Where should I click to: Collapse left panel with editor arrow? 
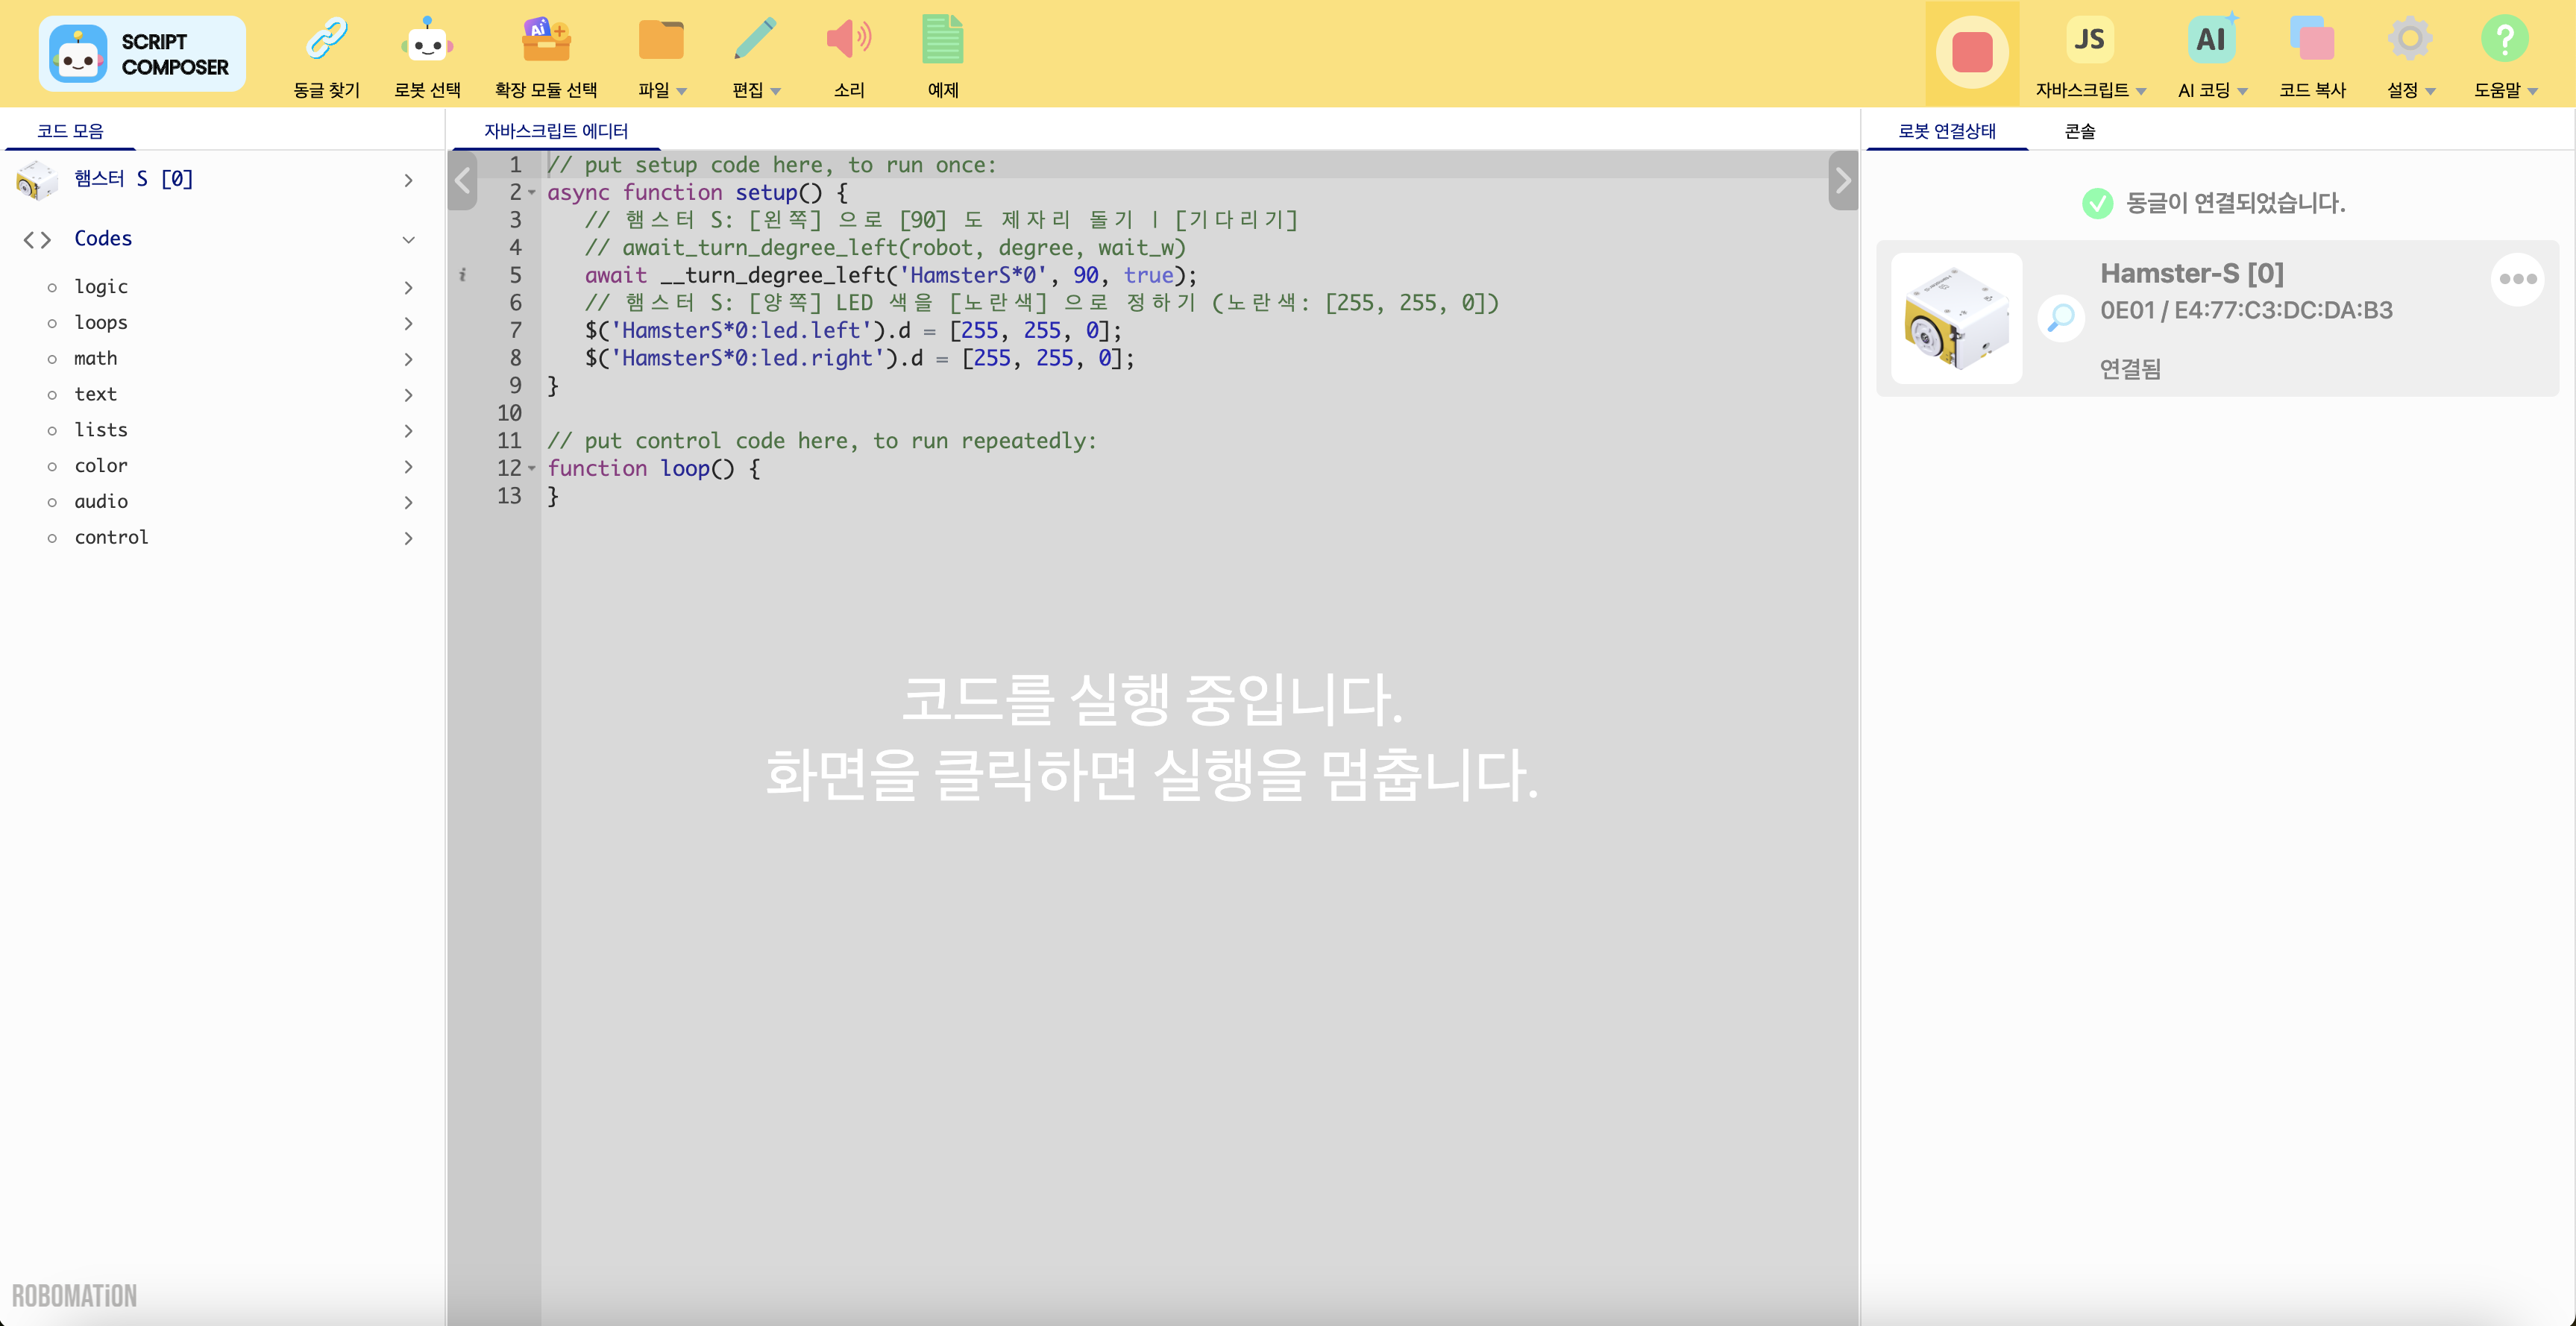click(x=462, y=181)
